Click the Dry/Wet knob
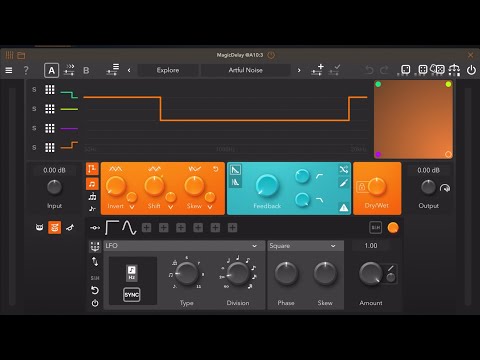 [x=377, y=186]
